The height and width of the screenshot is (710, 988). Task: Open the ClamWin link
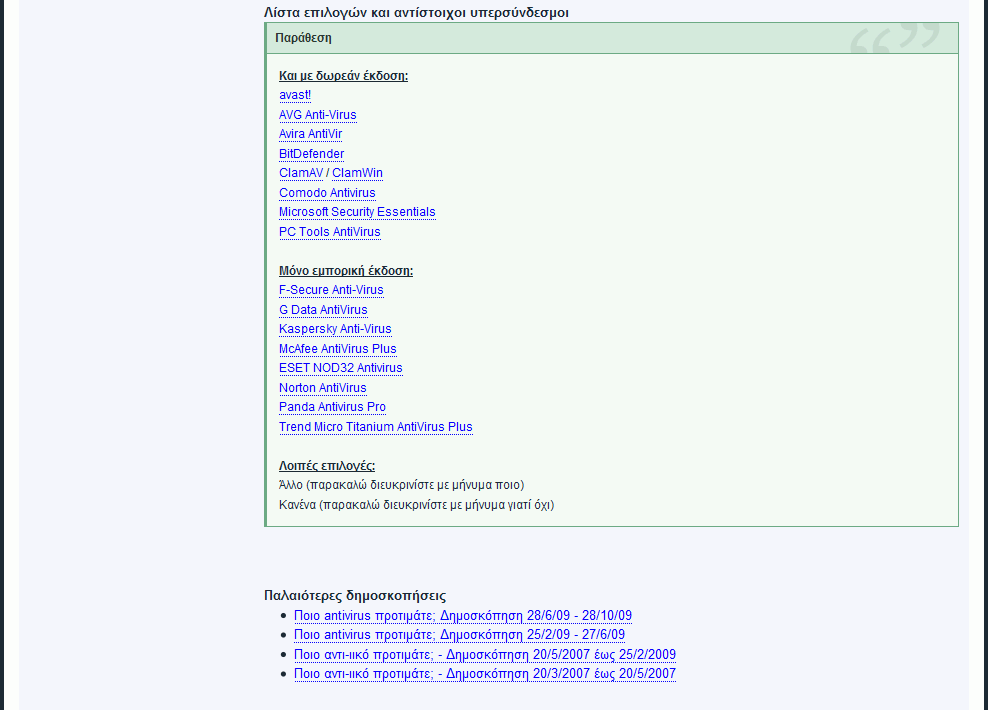[x=357, y=173]
